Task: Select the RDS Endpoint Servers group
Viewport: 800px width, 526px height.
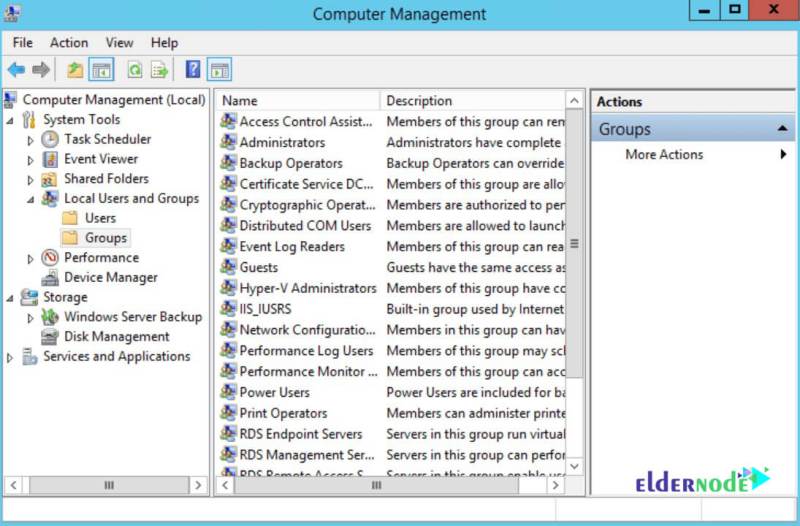Action: pos(301,434)
